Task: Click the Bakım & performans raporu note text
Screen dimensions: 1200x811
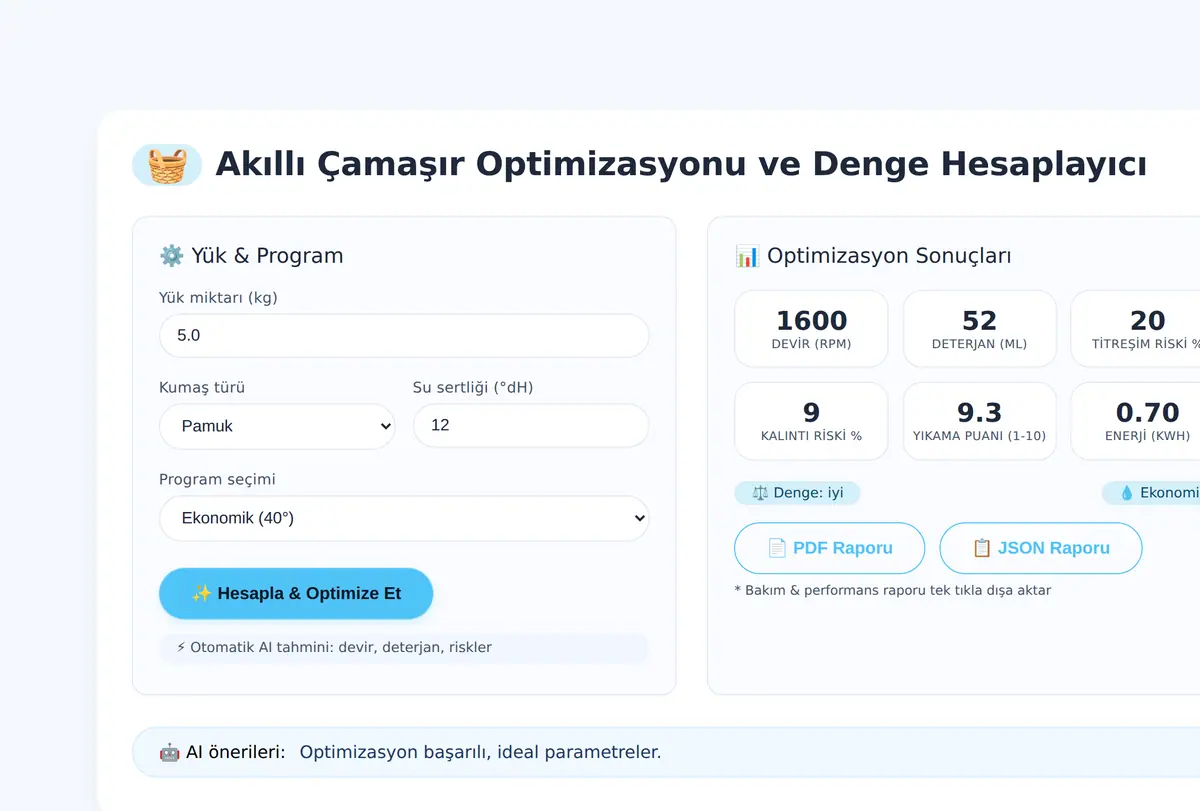Action: (x=892, y=590)
